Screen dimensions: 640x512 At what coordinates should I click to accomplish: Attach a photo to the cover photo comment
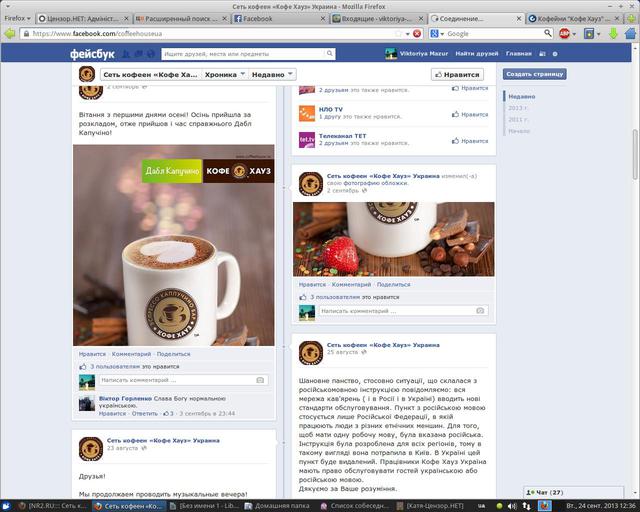(x=480, y=311)
